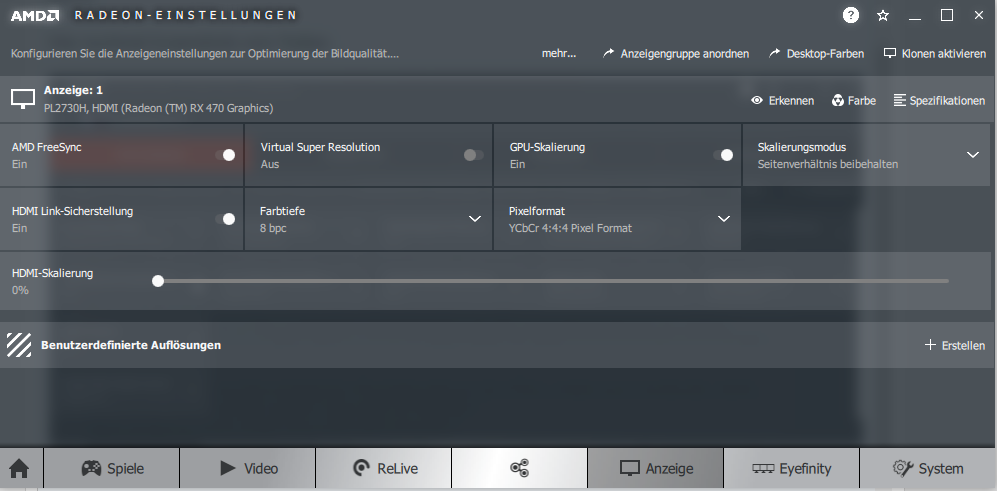Open the ReLive tab
Viewport: 997px width, 491px height.
384,469
